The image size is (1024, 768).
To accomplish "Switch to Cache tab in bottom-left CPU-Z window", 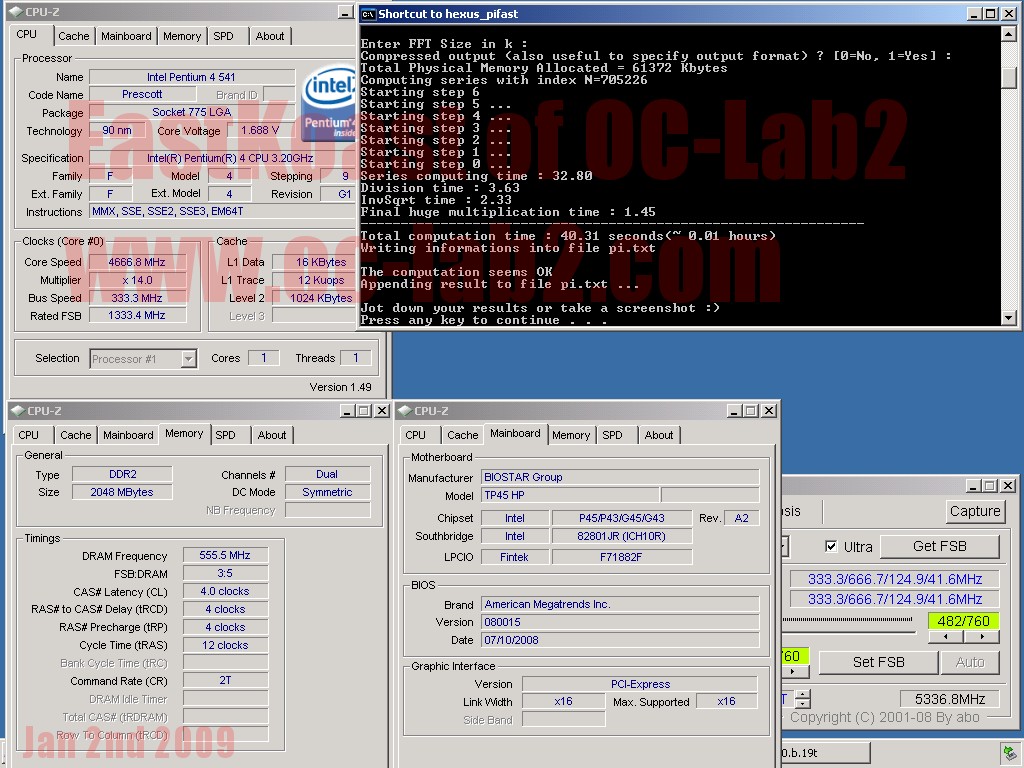I will point(76,435).
